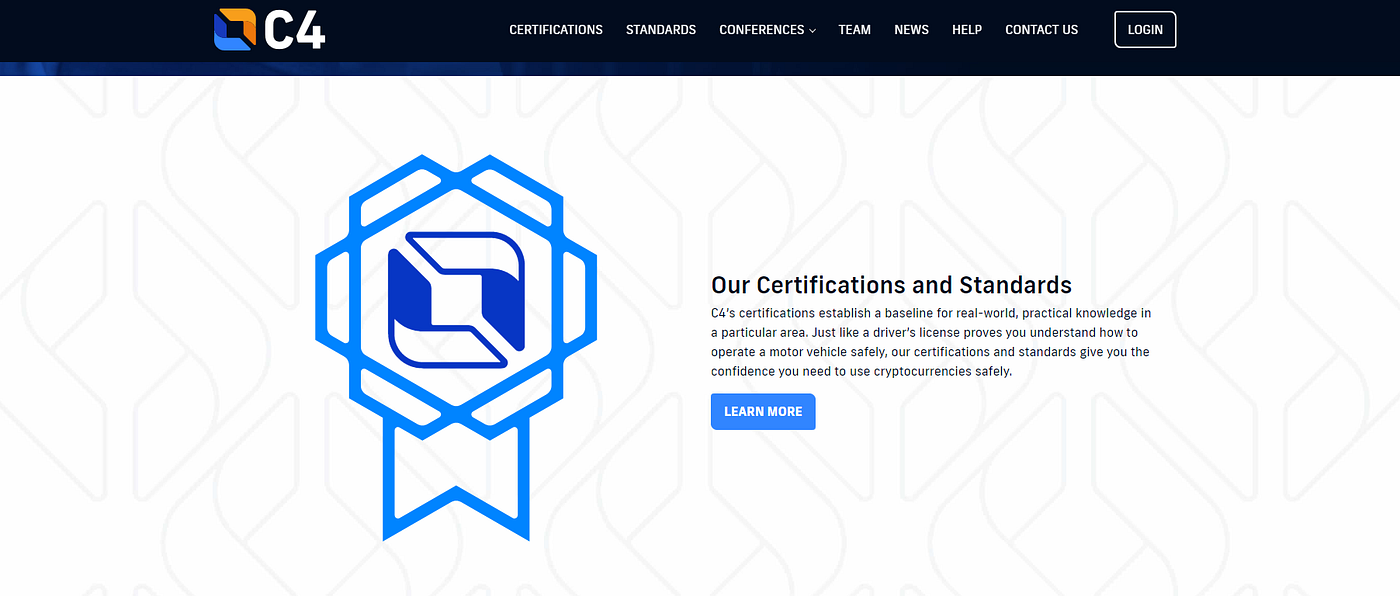Click the Learn More button
Screen dimensions: 1400x596
(763, 412)
